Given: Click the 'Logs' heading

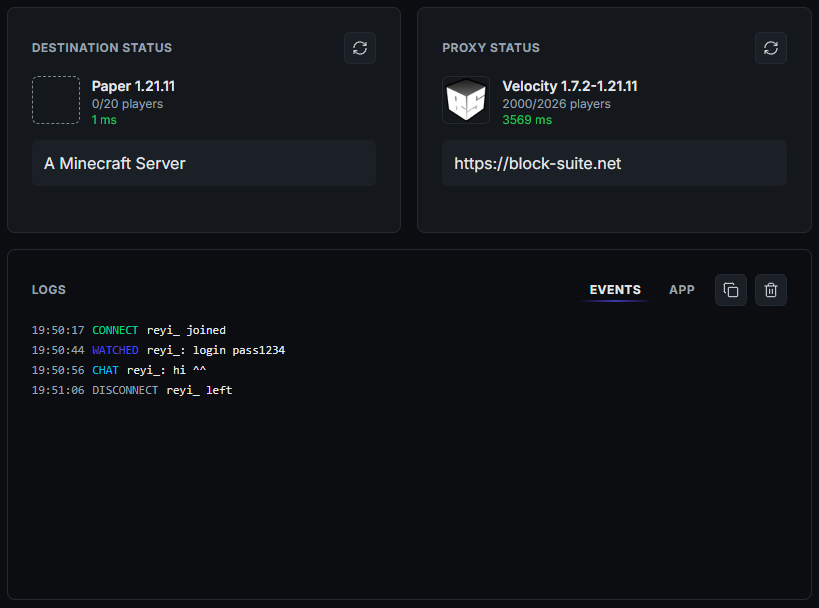Looking at the screenshot, I should point(49,290).
